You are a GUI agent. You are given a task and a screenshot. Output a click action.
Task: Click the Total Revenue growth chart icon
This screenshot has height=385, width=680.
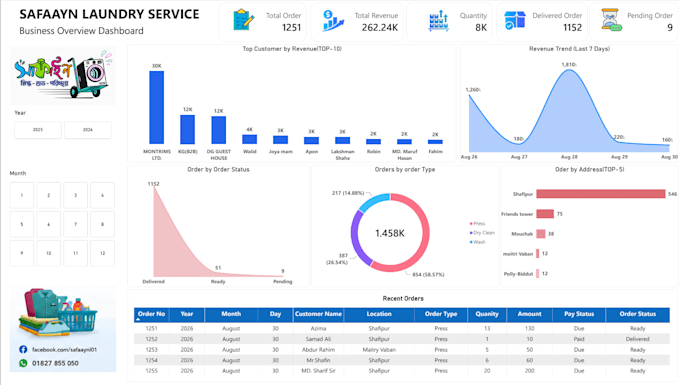(333, 20)
